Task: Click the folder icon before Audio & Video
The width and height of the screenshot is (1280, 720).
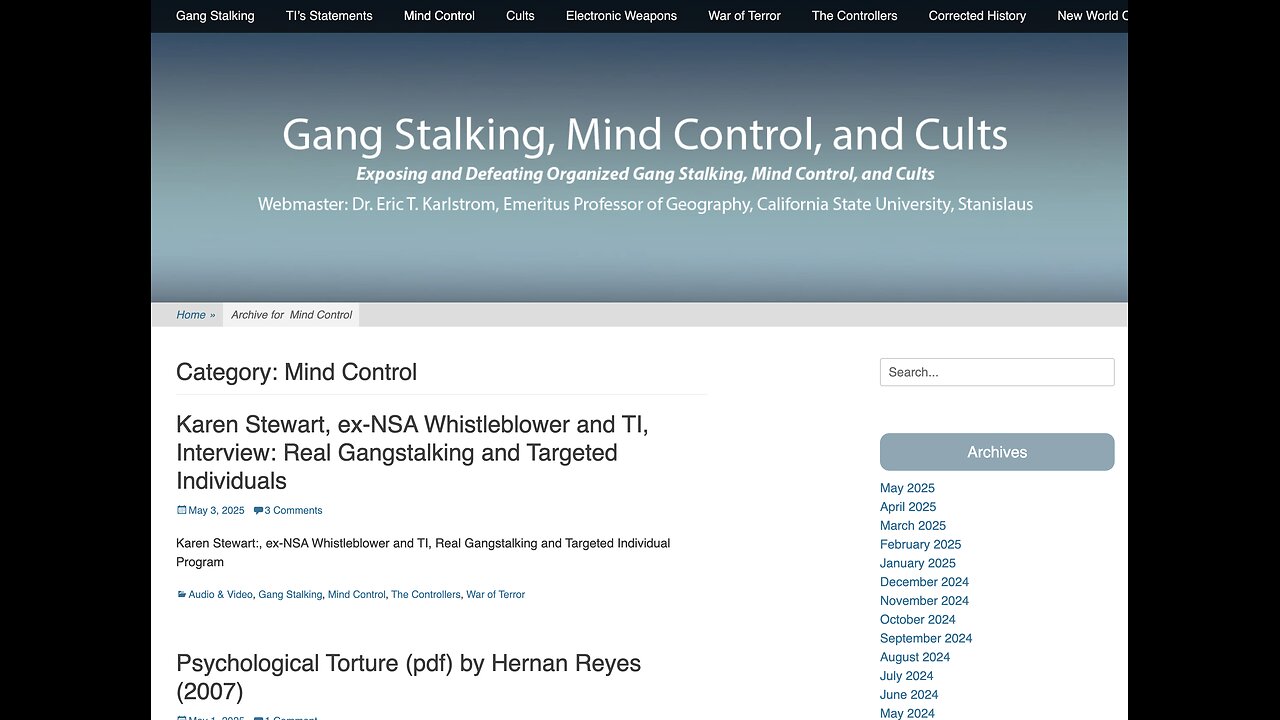Action: 181,594
